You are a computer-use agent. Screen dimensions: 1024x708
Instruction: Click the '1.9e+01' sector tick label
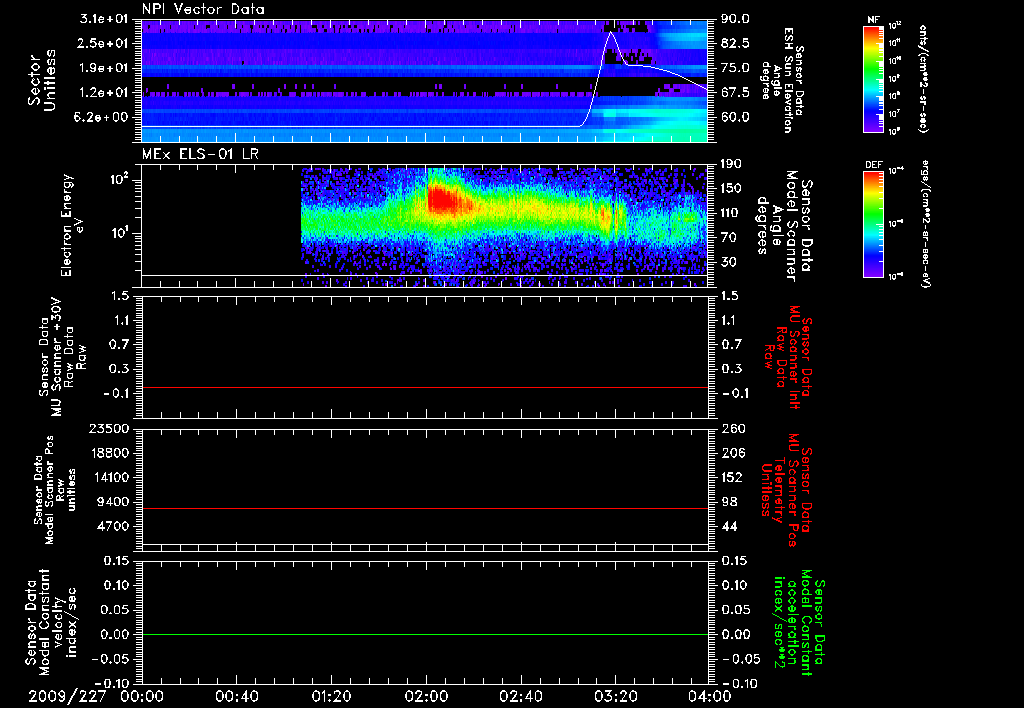point(103,68)
